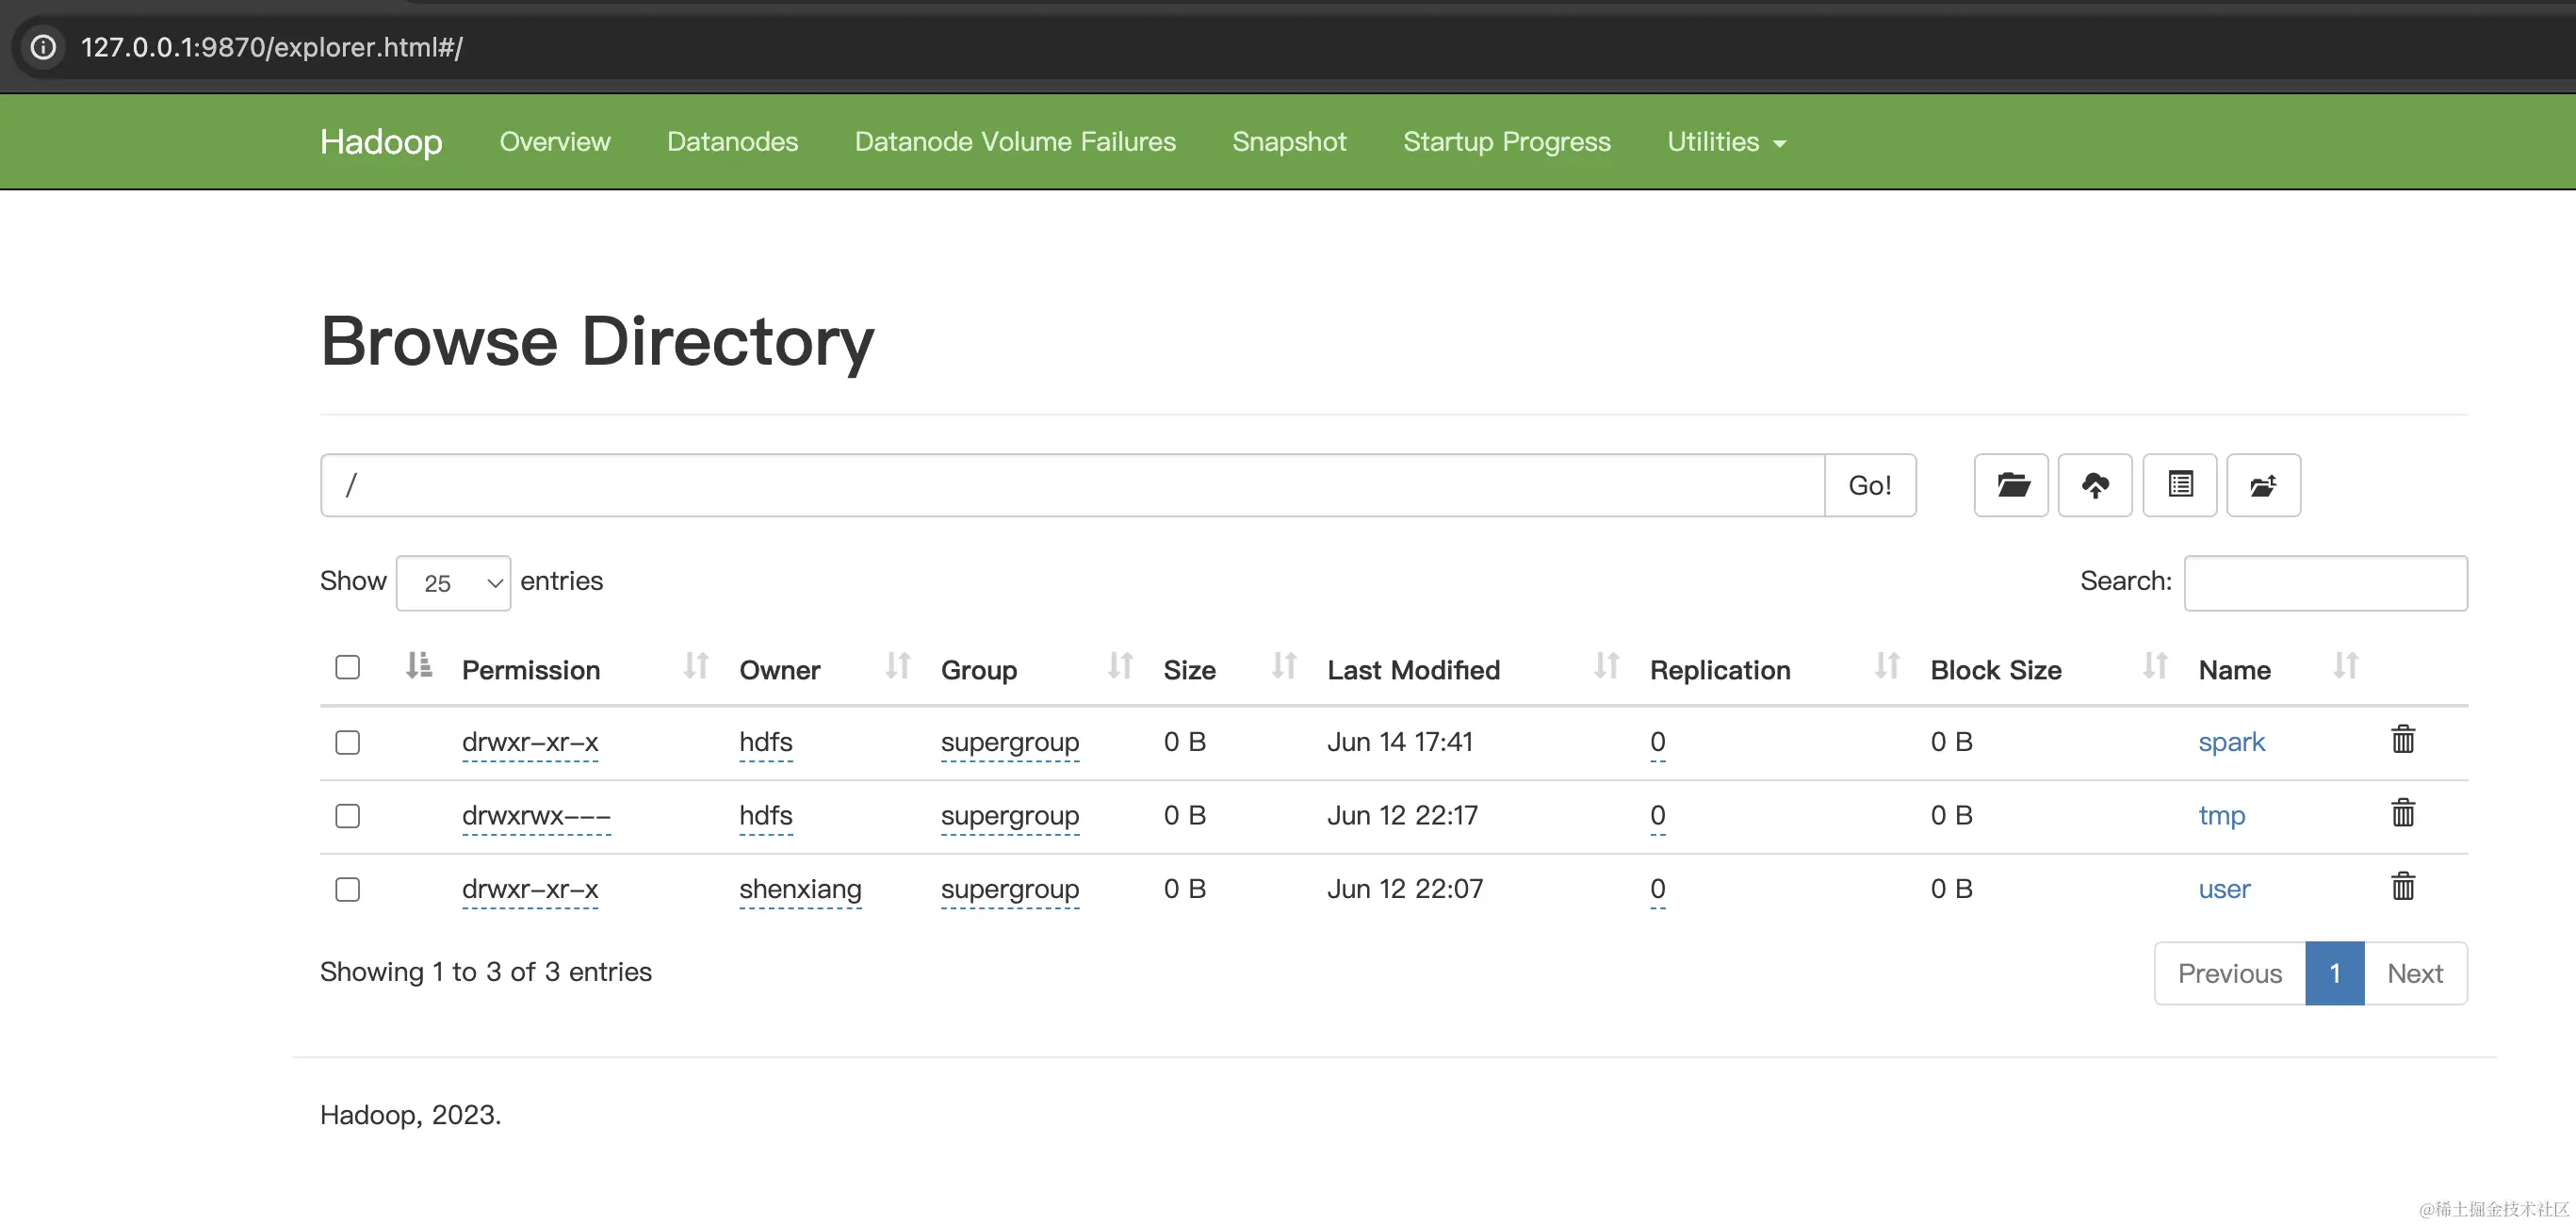Viewport: 2576px width, 1225px height.
Task: Open the Datanodes page
Action: tap(732, 141)
